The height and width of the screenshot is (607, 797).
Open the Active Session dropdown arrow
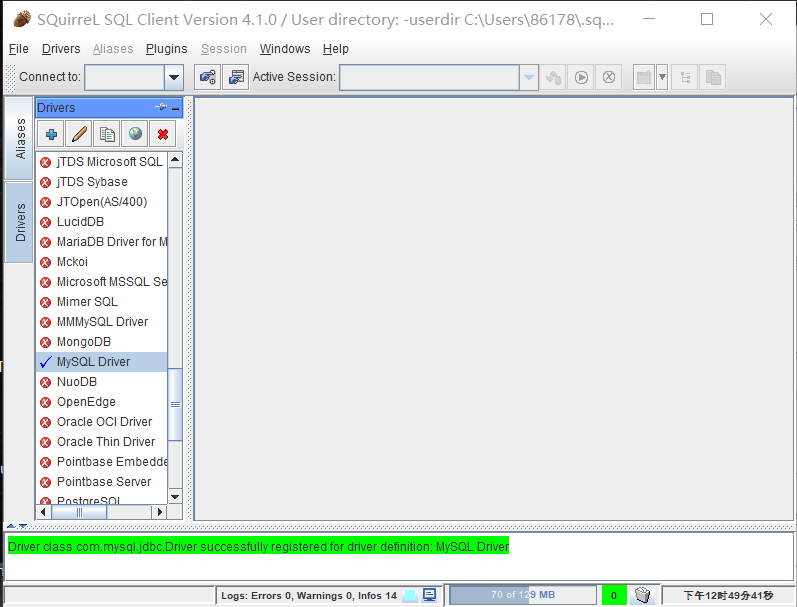tap(529, 77)
